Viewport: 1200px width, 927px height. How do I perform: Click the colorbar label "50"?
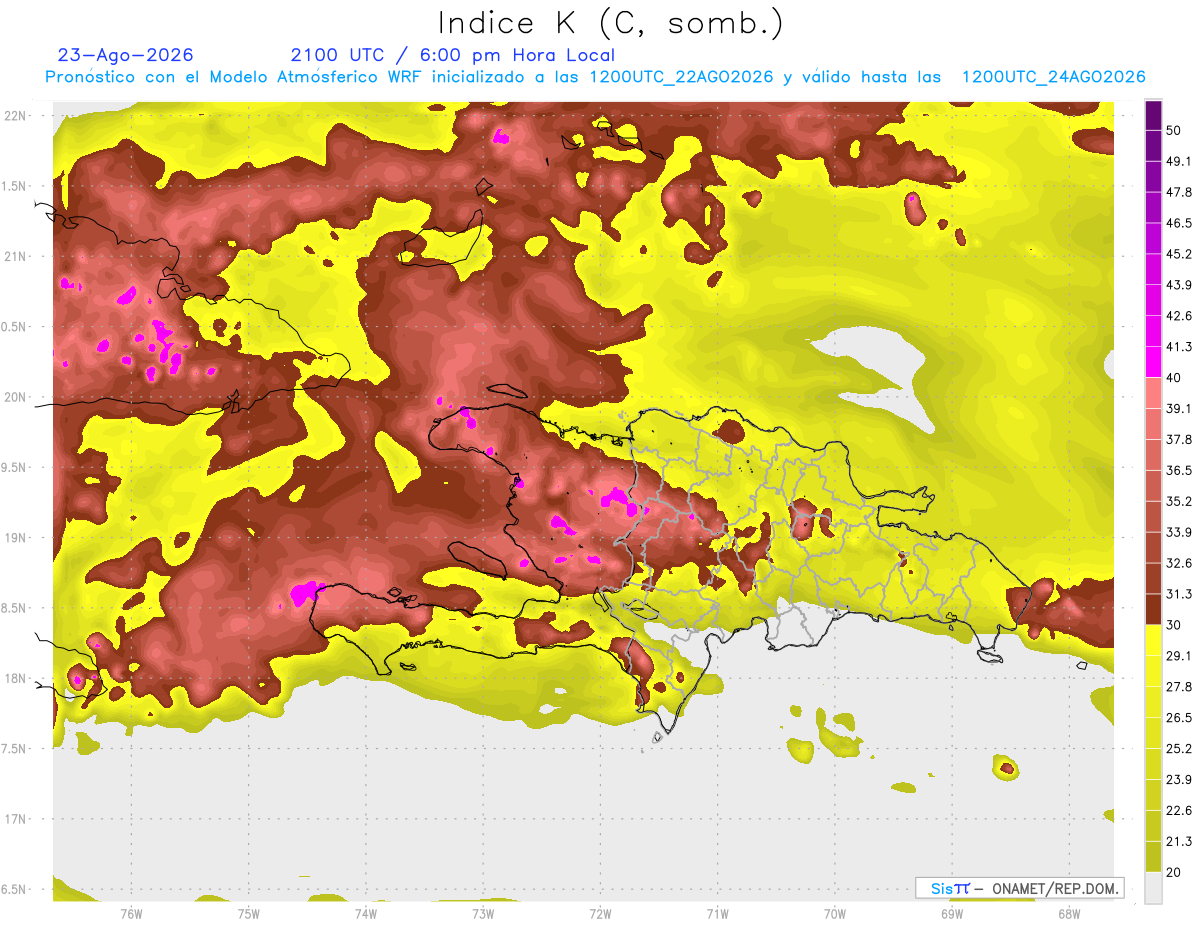1174,130
